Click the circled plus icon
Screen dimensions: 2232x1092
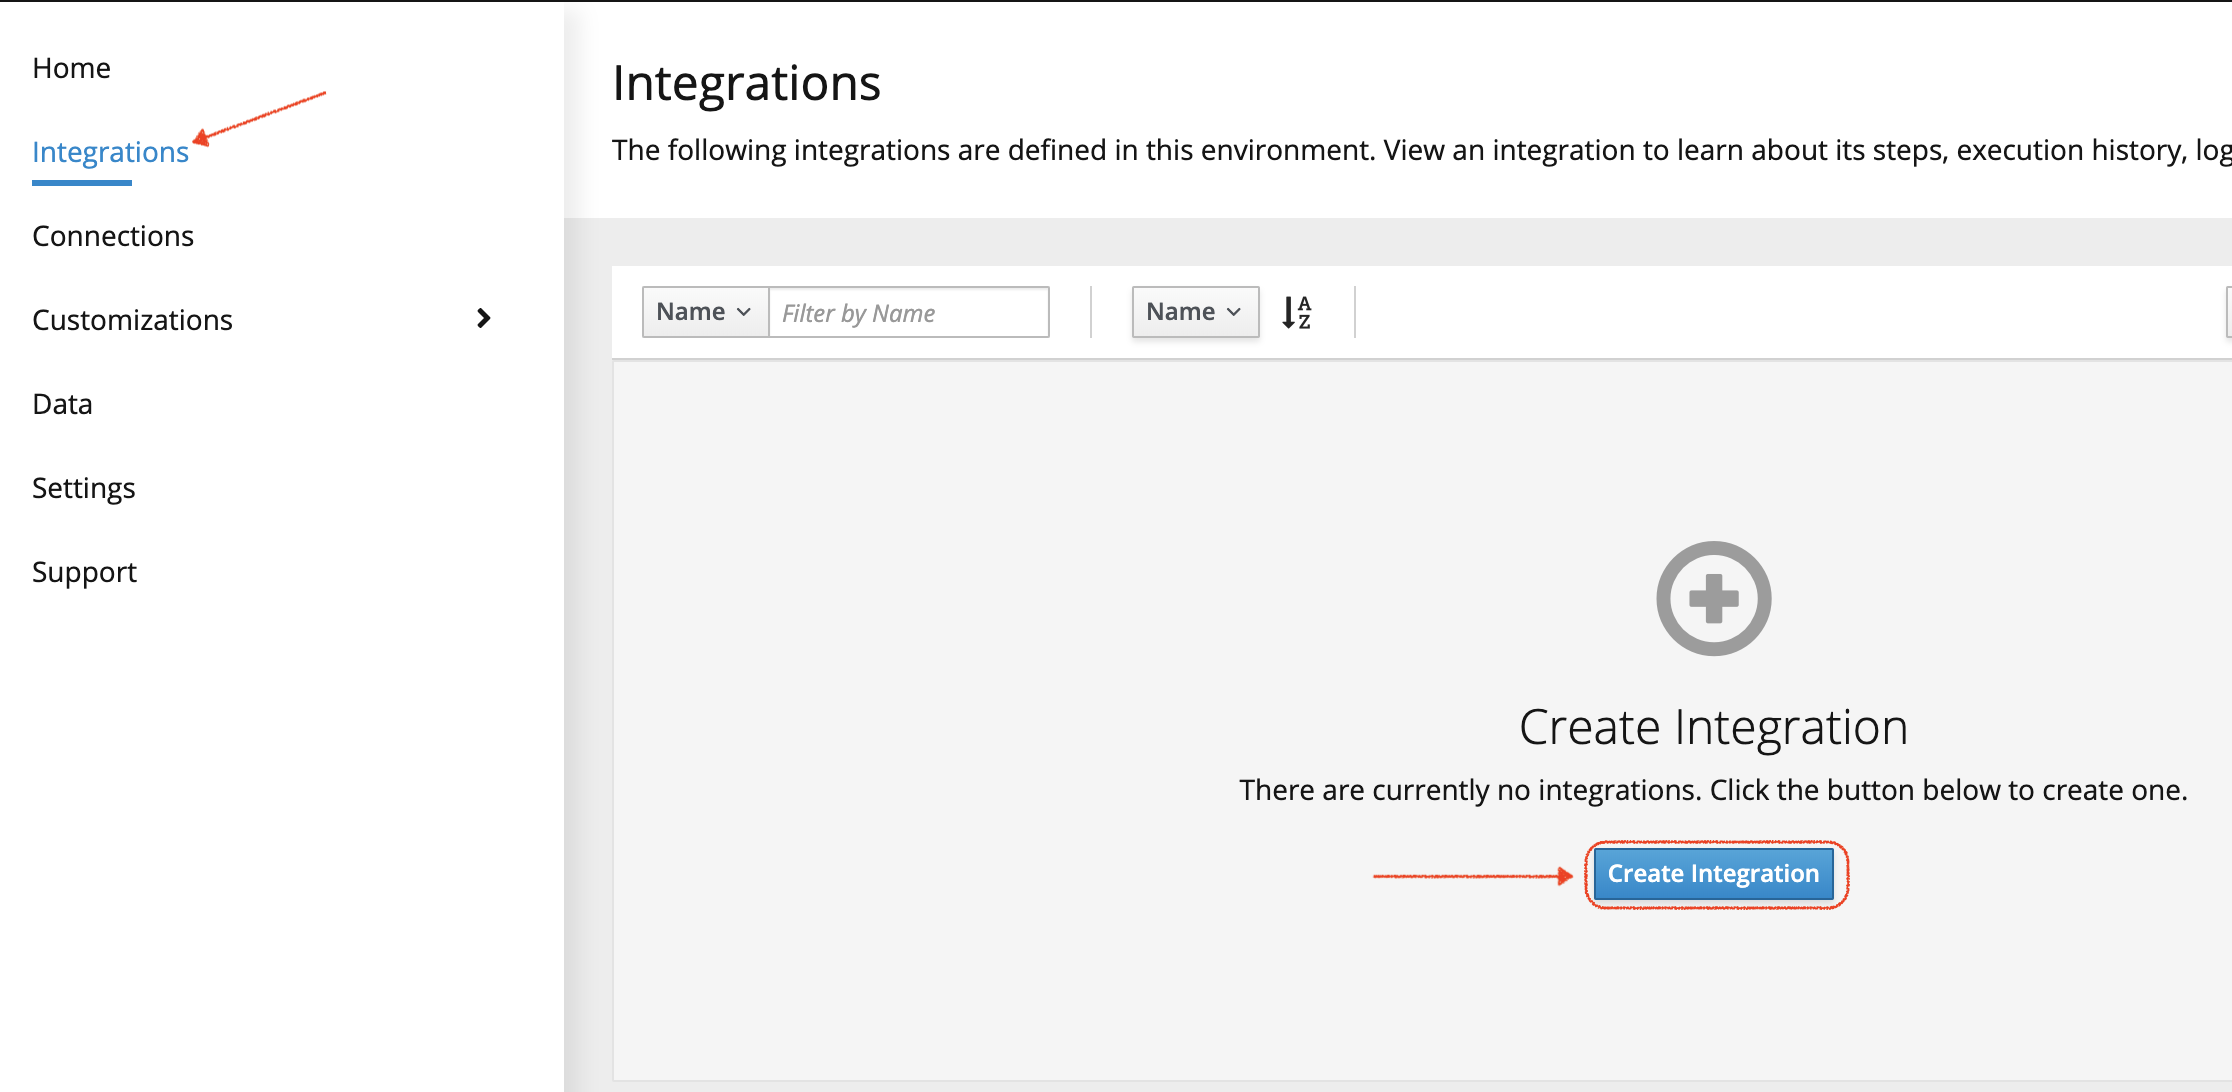1713,598
